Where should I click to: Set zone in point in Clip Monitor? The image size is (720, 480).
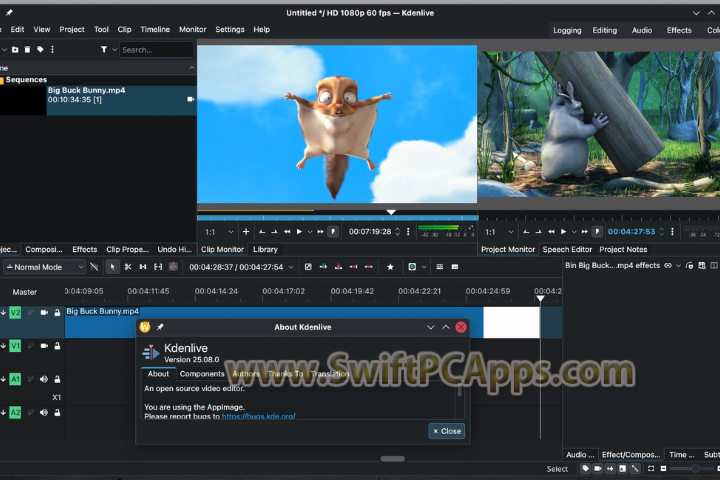point(262,232)
